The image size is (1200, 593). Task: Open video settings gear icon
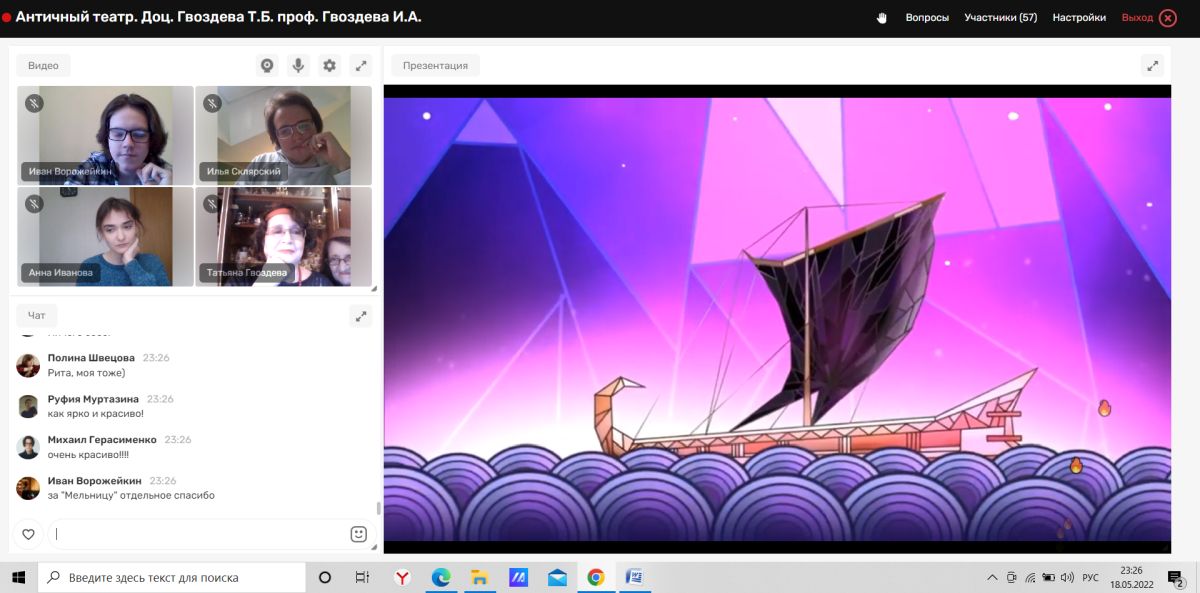click(x=329, y=66)
